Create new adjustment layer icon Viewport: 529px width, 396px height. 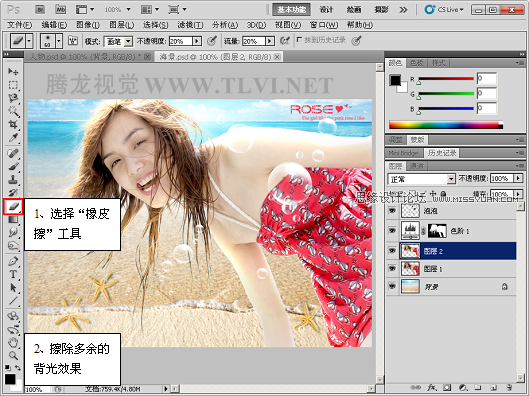463,388
